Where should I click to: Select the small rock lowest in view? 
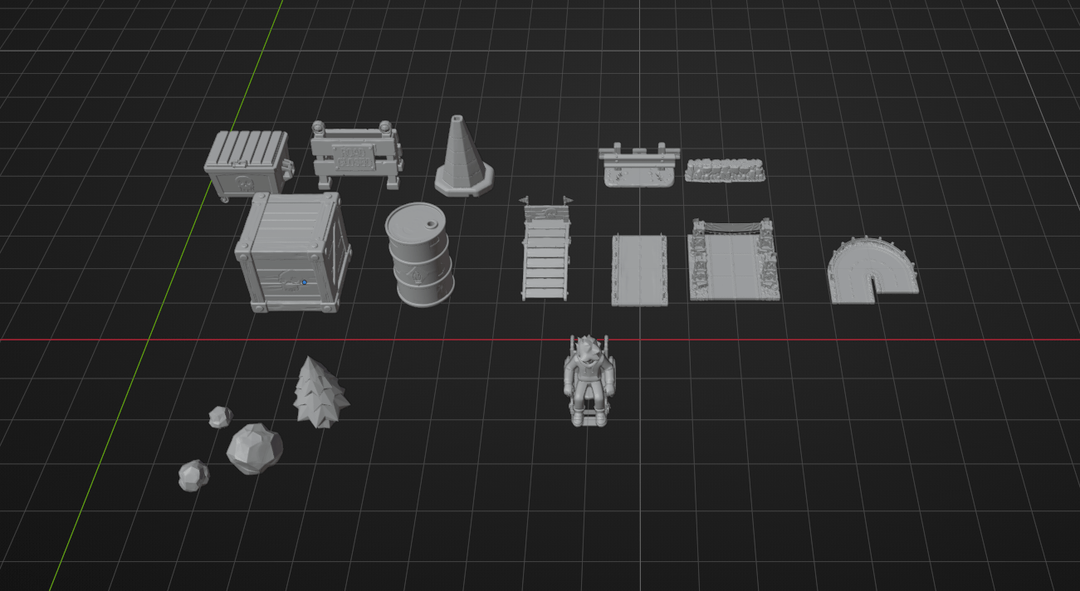[194, 476]
